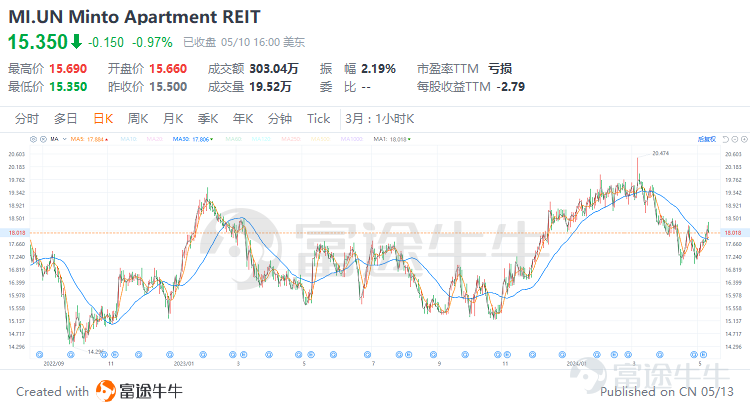Select the 日K daily candlestick tab
Viewport: 750px width, 412px height.
103,119
